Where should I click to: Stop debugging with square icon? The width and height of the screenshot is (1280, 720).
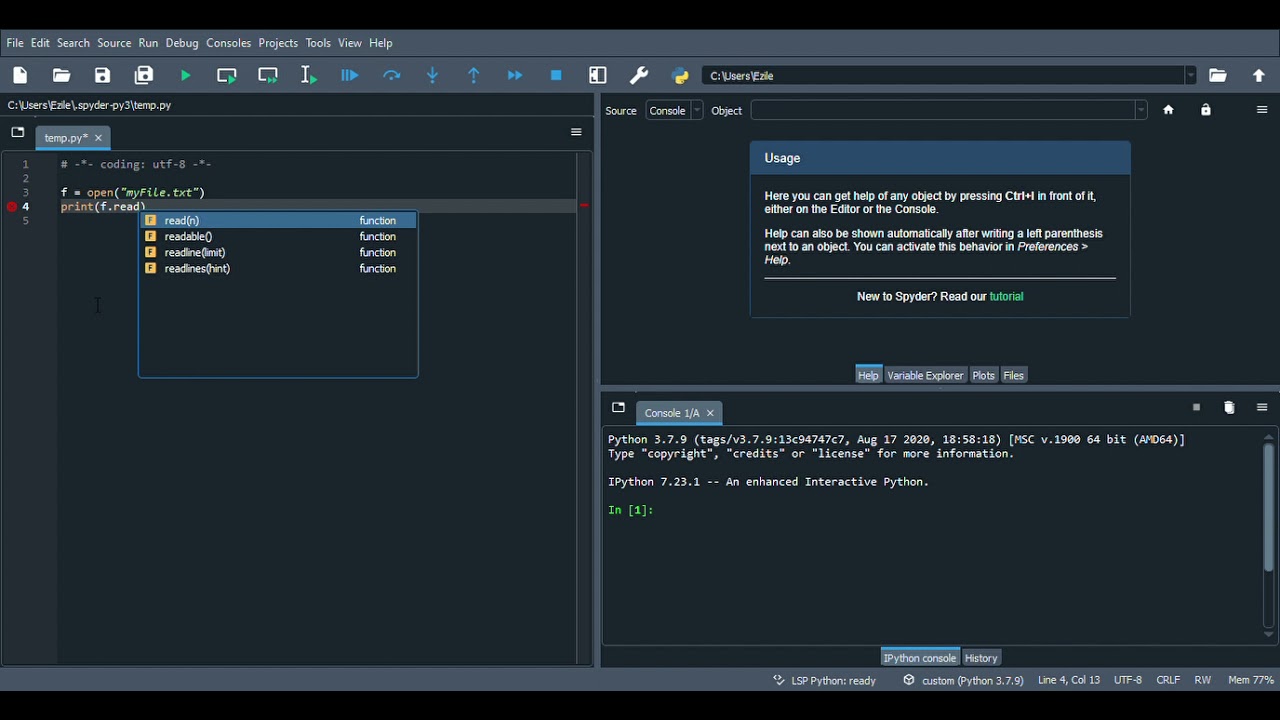[x=556, y=76]
